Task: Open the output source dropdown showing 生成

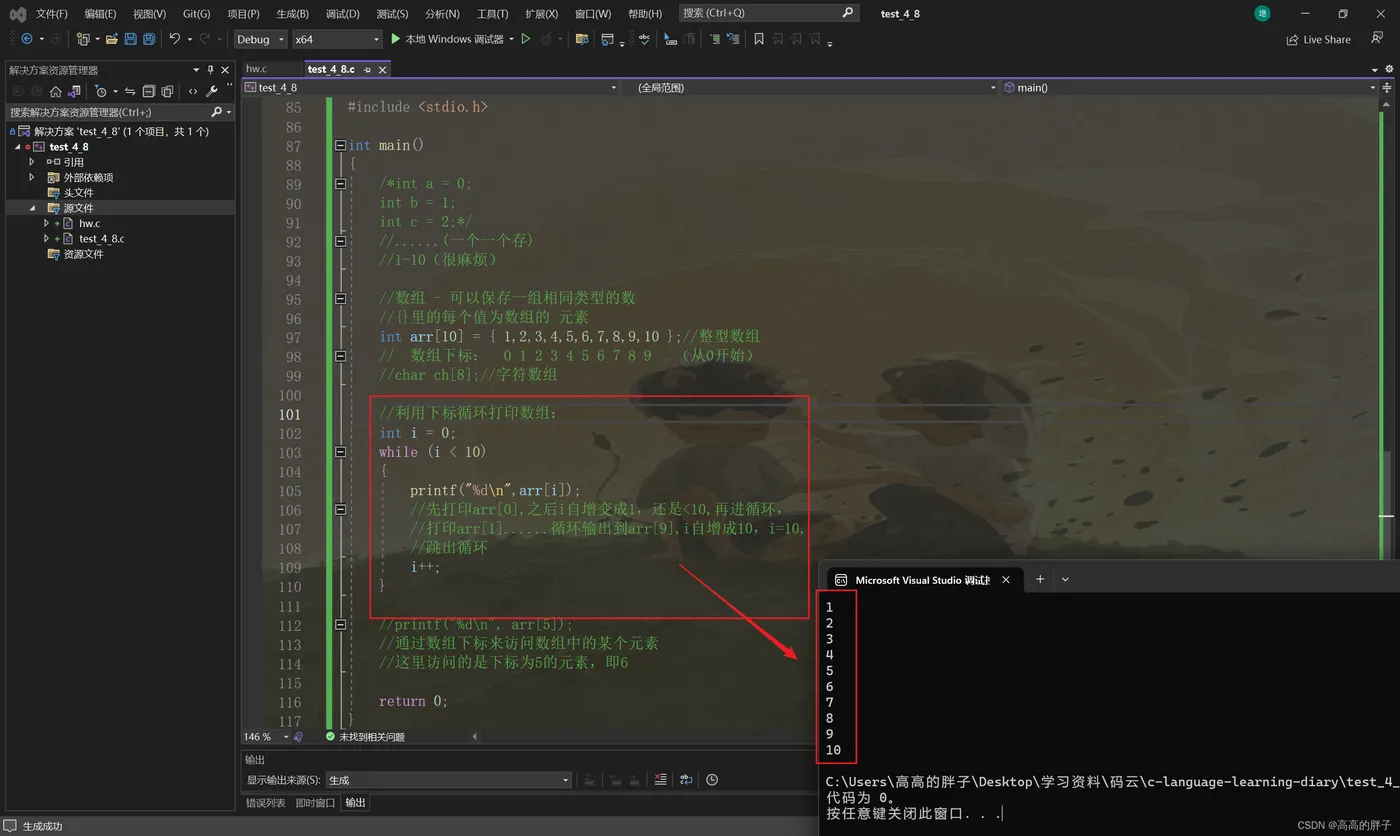Action: pos(449,780)
